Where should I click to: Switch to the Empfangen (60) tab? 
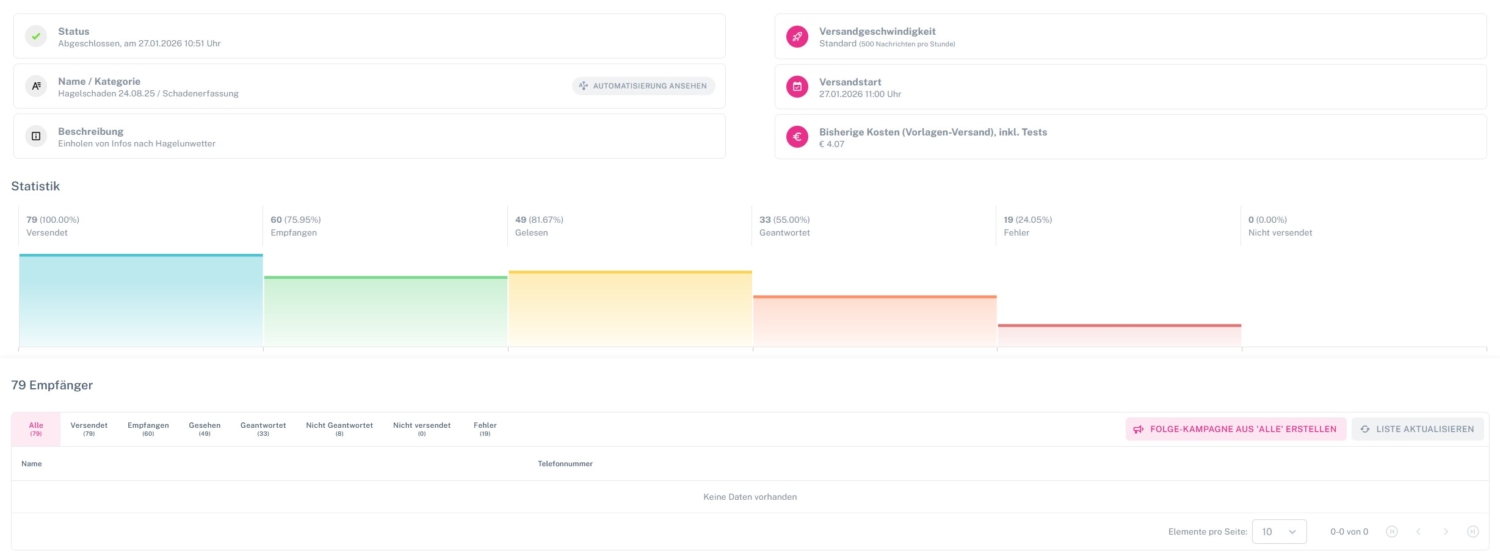[x=148, y=429]
